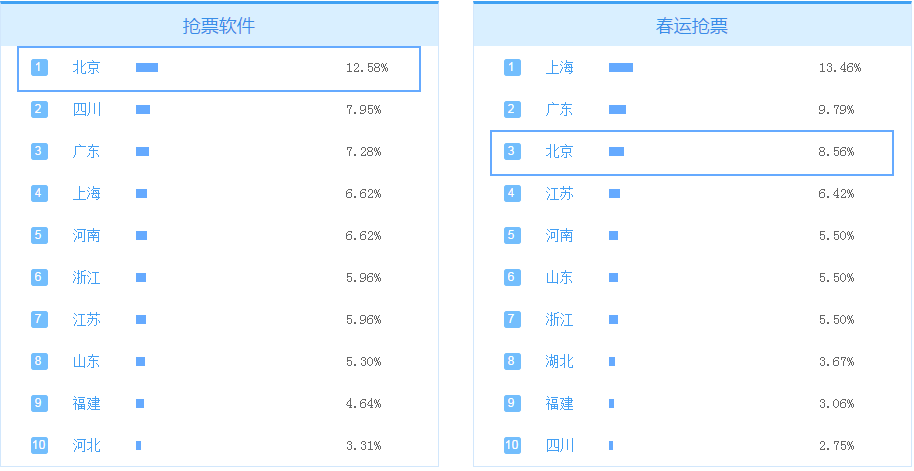914x471 pixels.
Task: Open 湖北 link in 春运抢票 ranking
Action: 559,362
